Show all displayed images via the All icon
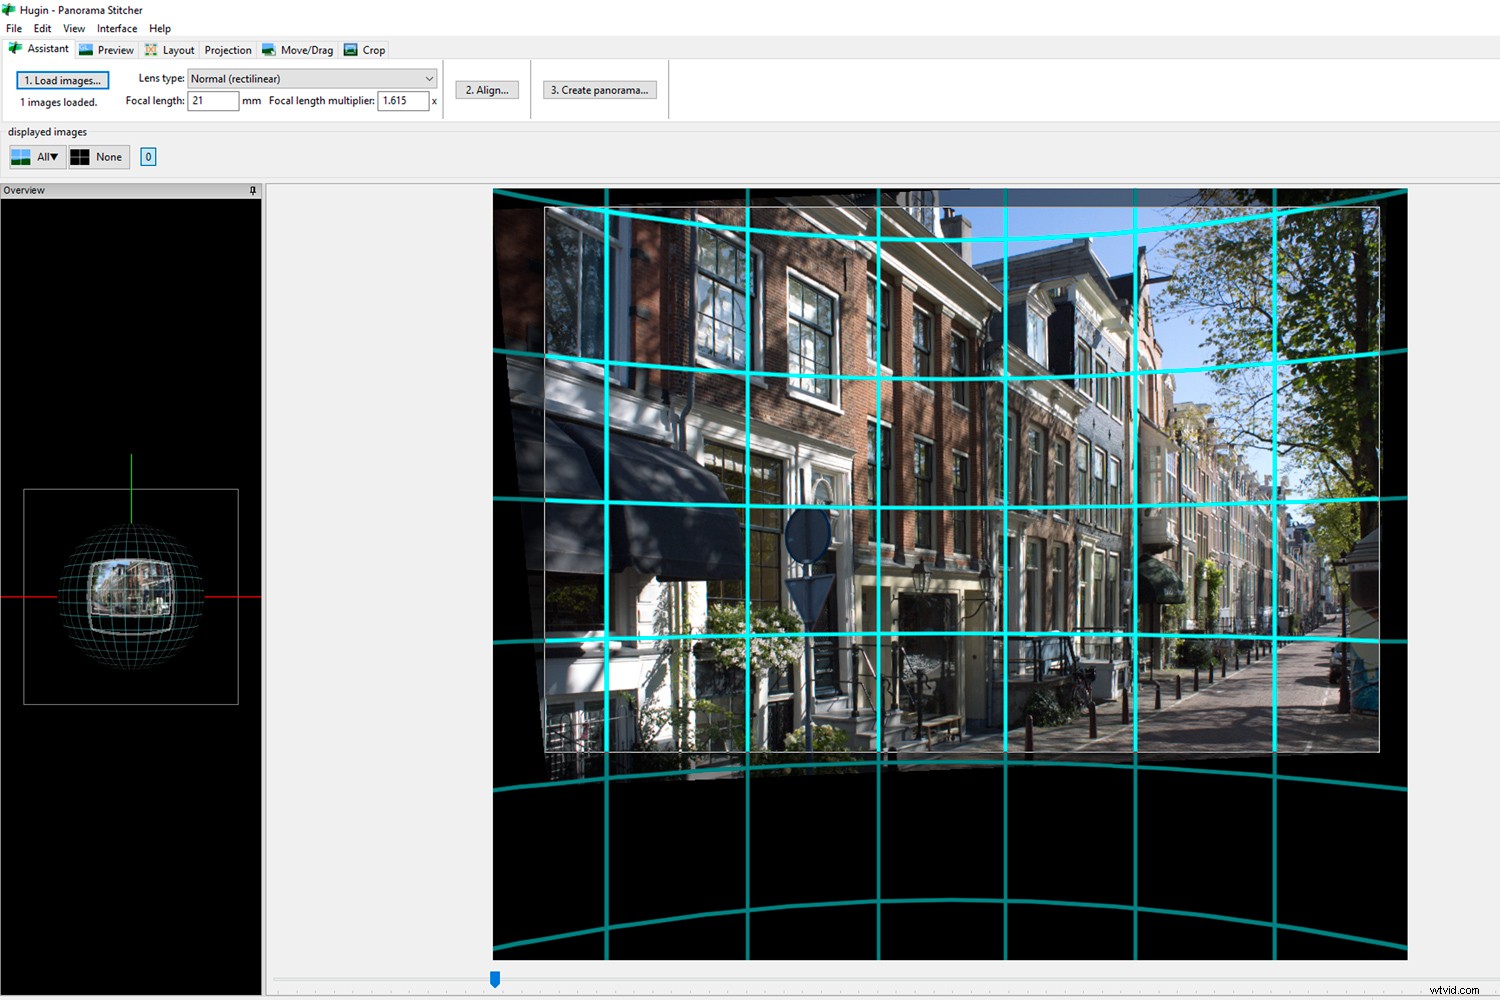The height and width of the screenshot is (1000, 1500). (21, 156)
